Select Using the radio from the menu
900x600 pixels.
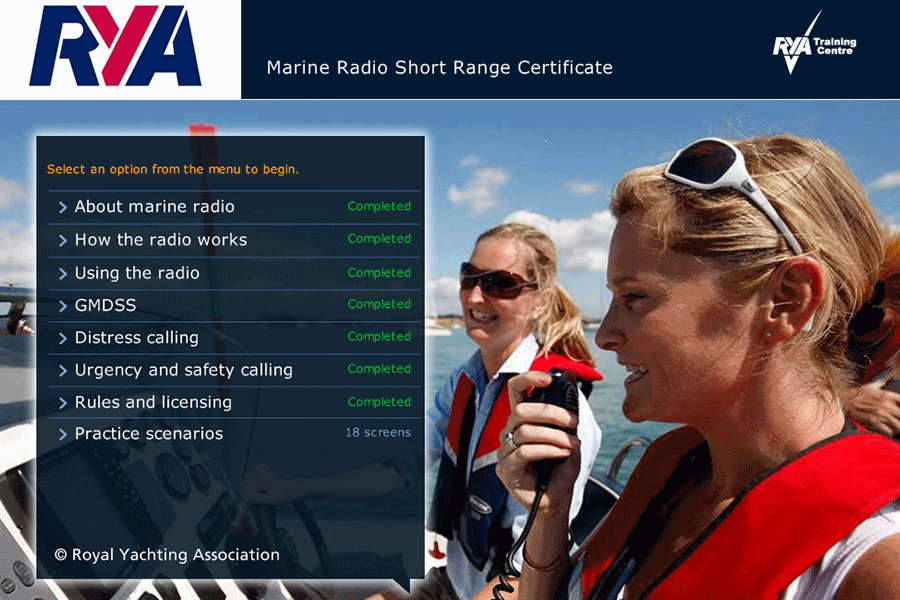234,273
